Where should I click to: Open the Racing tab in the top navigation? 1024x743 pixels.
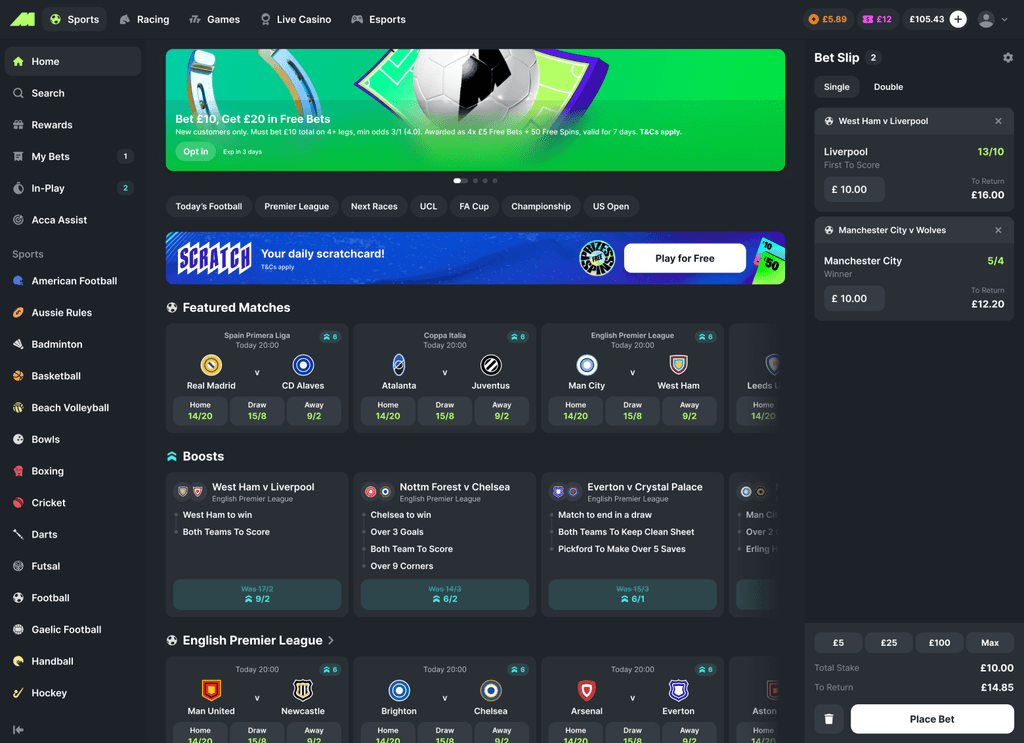[x=144, y=19]
